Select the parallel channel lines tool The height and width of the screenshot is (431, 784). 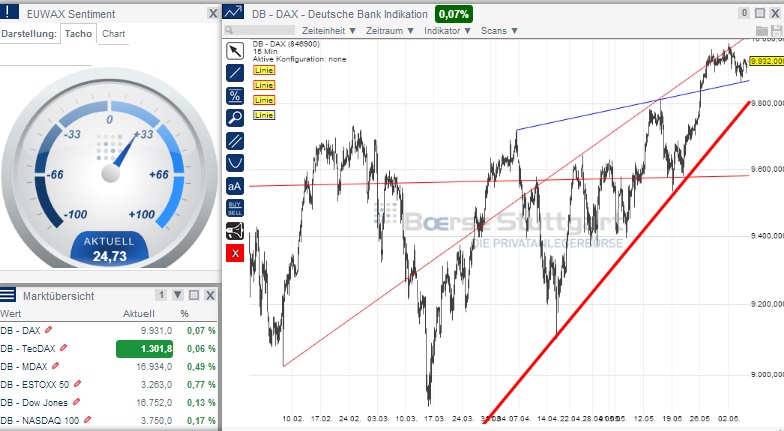click(x=235, y=141)
